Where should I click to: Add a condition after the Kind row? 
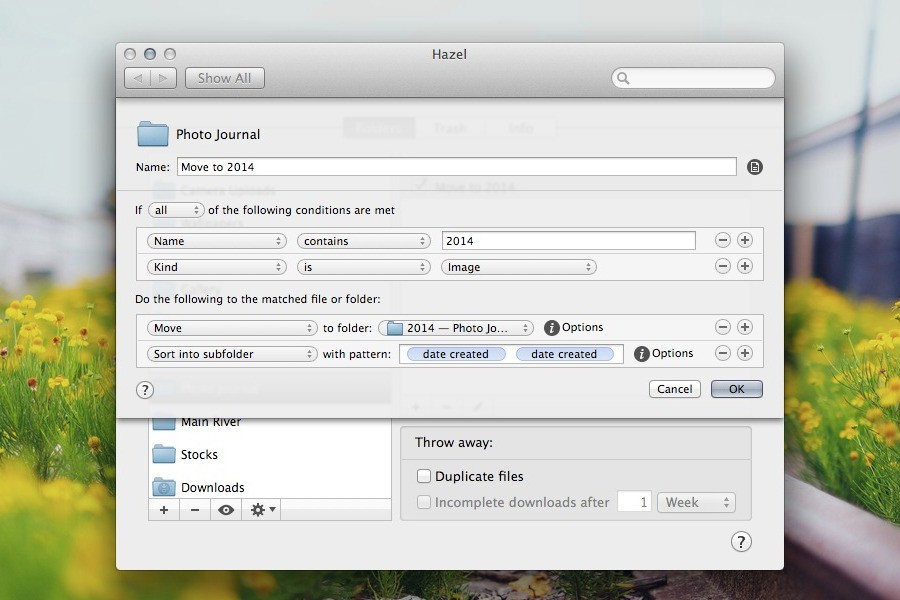coord(745,266)
